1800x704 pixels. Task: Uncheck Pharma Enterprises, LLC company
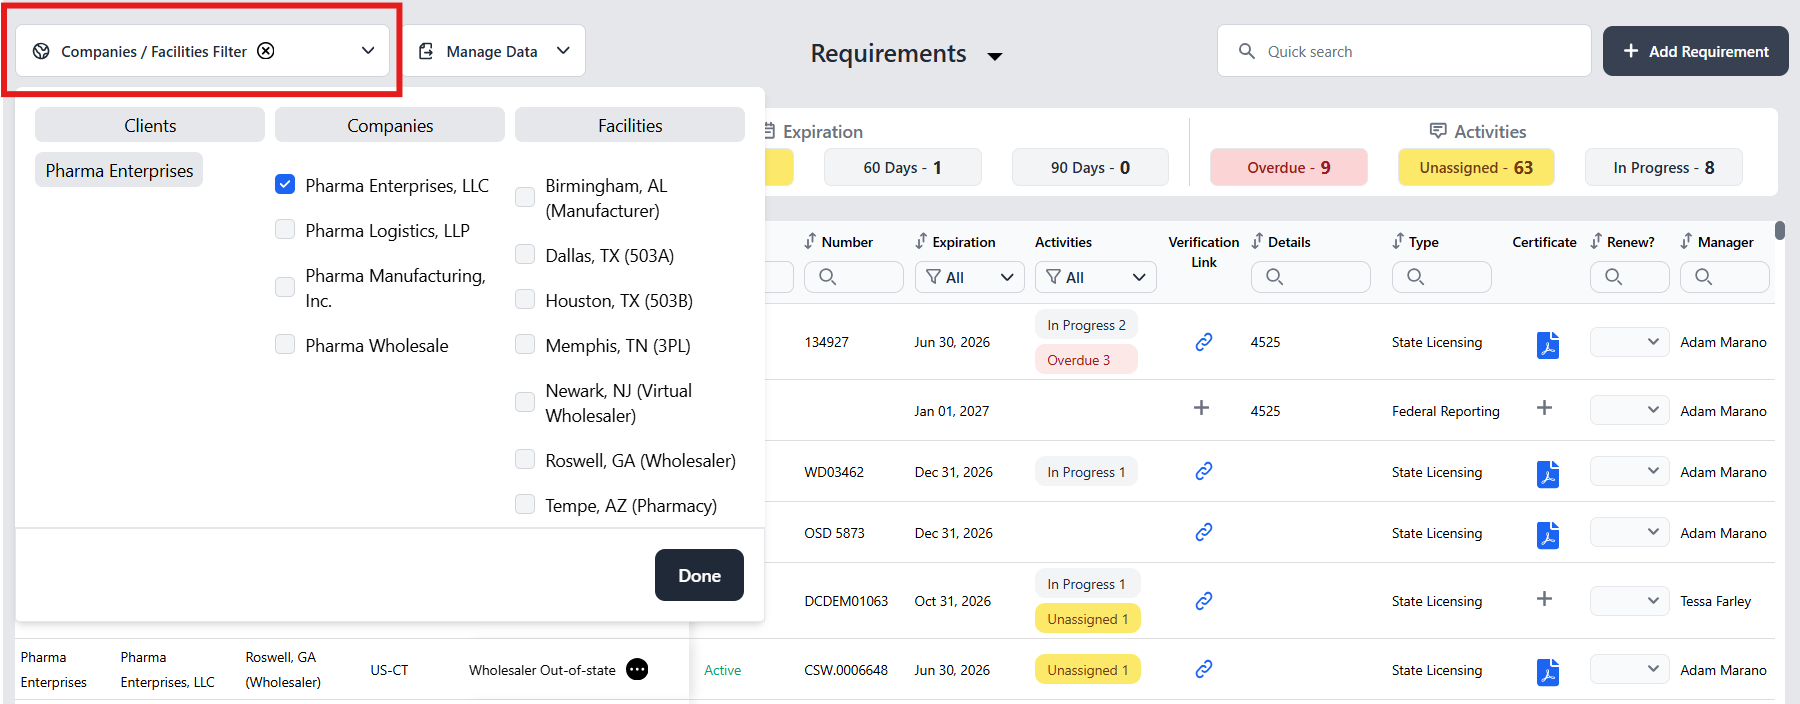pos(285,185)
